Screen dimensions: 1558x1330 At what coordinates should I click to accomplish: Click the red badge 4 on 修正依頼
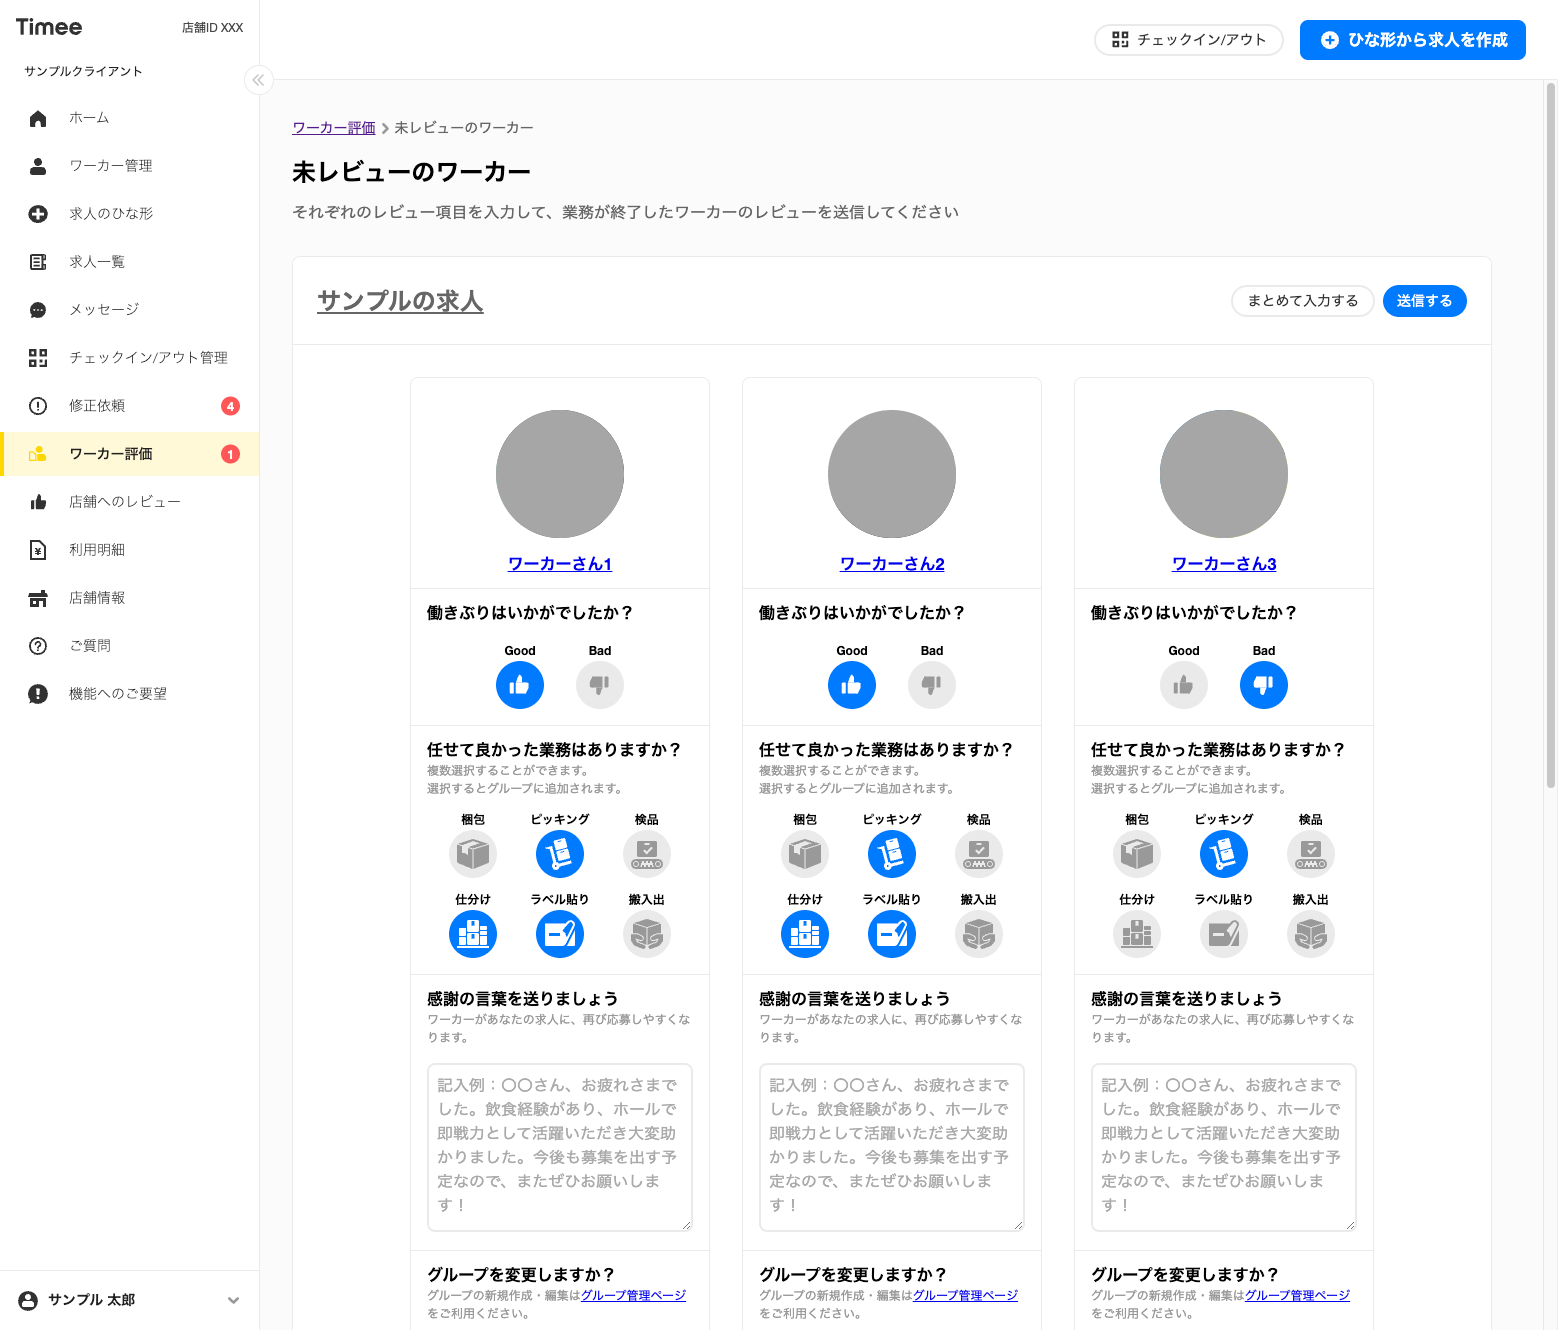coord(230,406)
